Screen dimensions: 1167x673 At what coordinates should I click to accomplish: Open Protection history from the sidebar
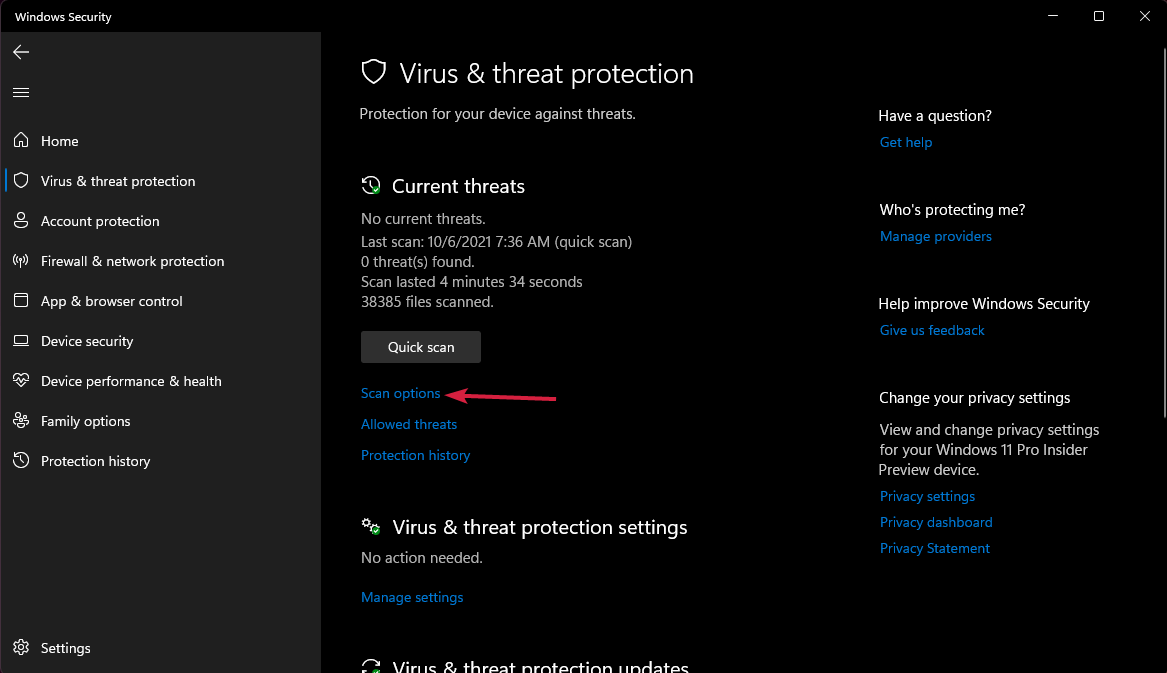tap(21, 461)
